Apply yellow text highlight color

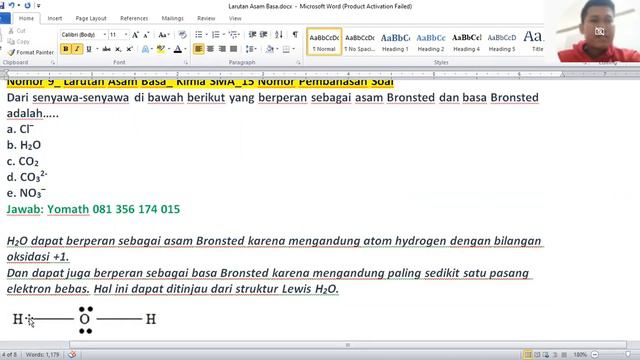pos(161,49)
